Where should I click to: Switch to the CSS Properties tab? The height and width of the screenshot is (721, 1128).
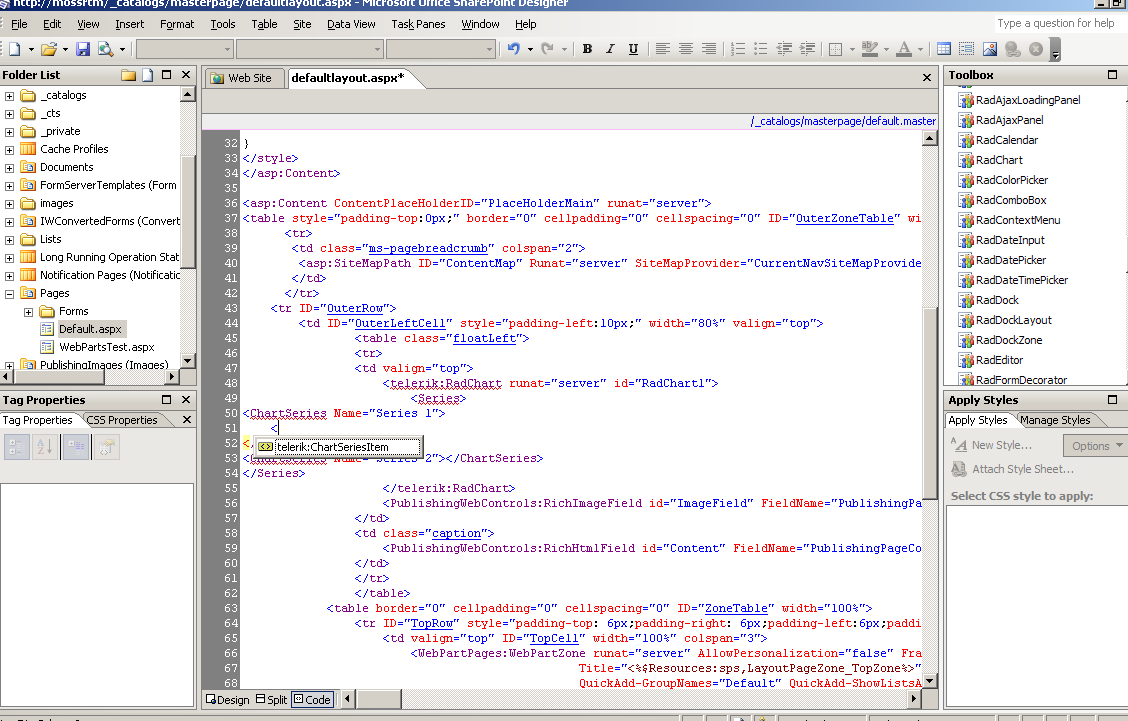pyautogui.click(x=122, y=420)
